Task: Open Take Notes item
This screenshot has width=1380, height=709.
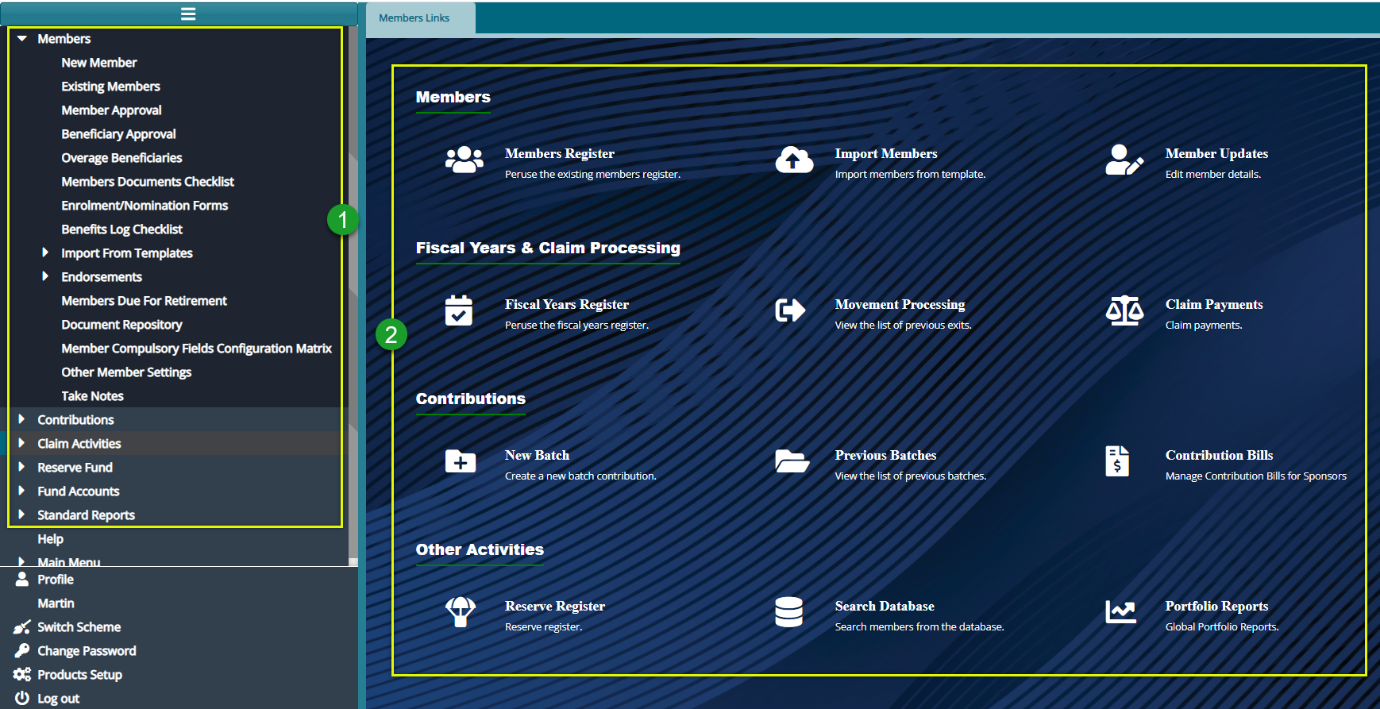Action: pyautogui.click(x=93, y=396)
